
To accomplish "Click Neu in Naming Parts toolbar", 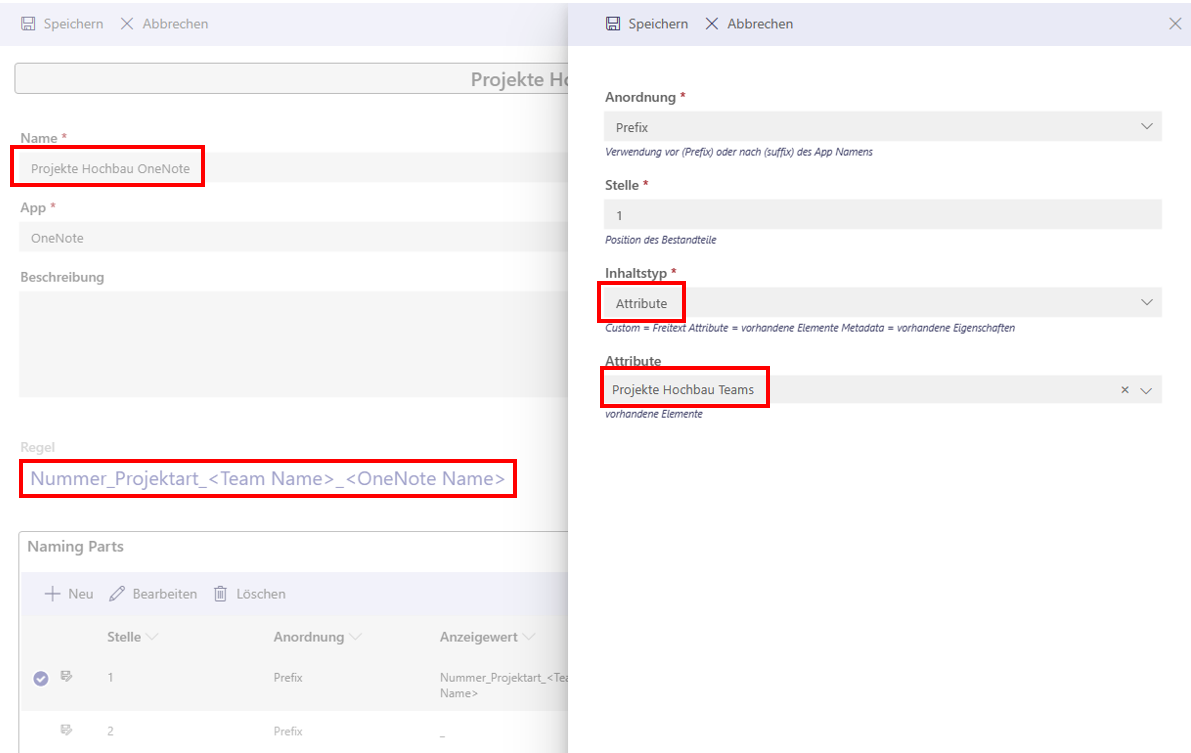I will [81, 594].
